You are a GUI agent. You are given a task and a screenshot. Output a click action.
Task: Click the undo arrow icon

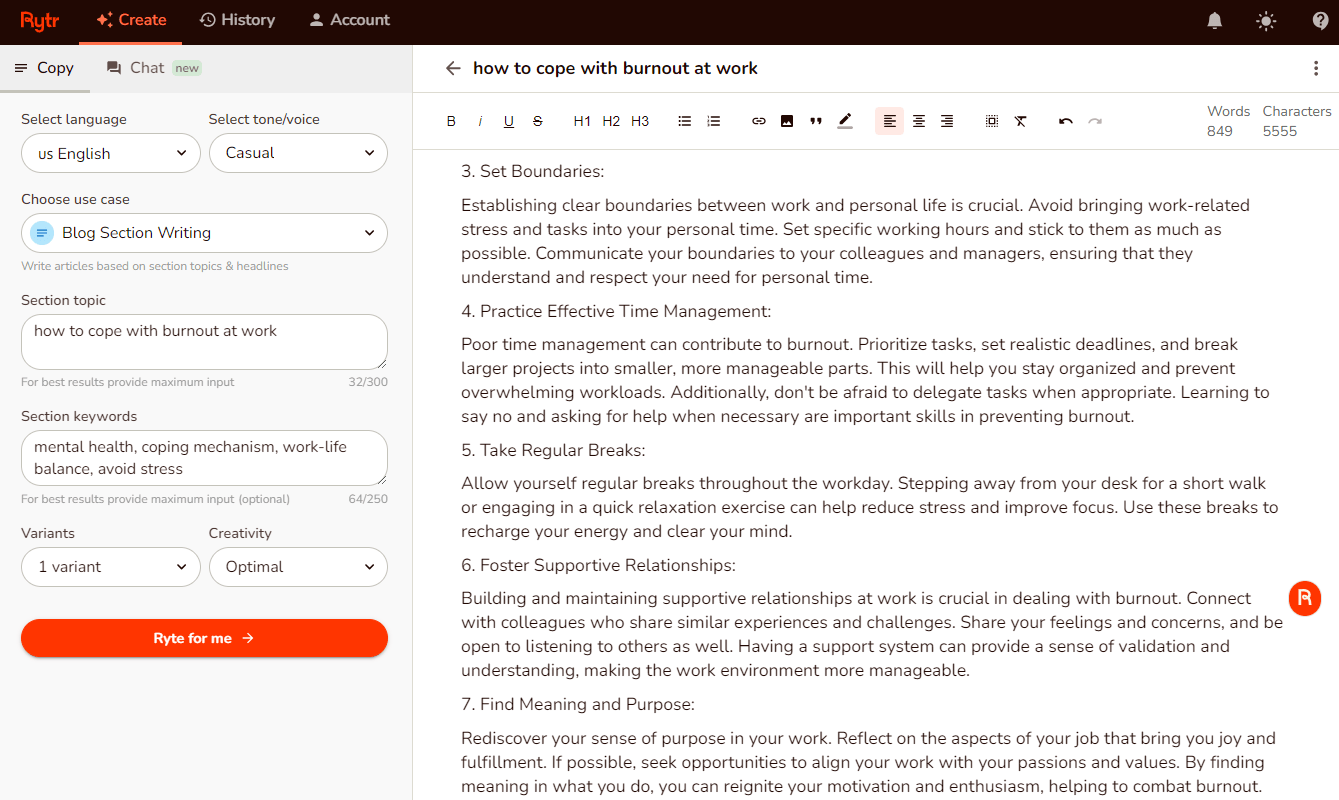click(1066, 121)
